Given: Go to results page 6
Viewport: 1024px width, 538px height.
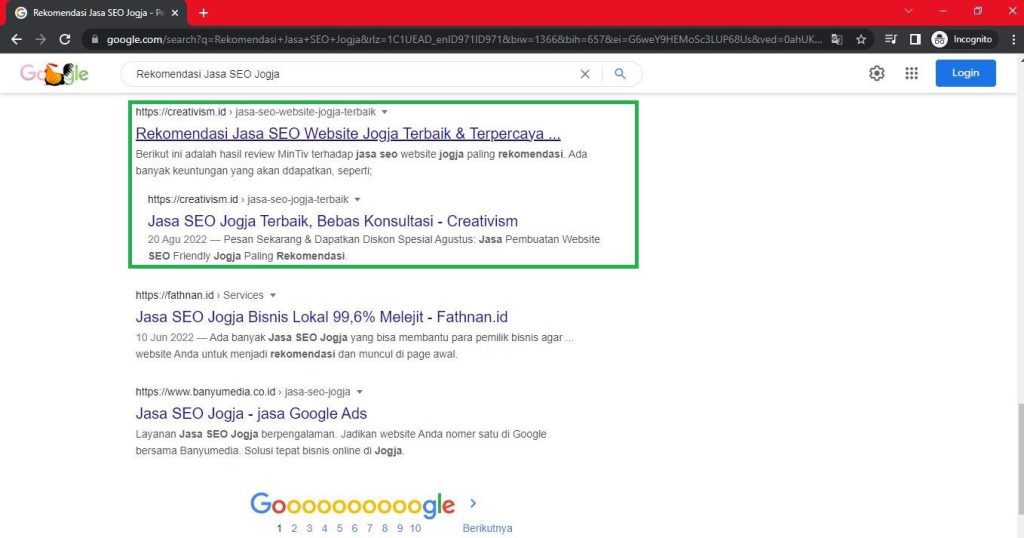Looking at the screenshot, I should pos(354,528).
